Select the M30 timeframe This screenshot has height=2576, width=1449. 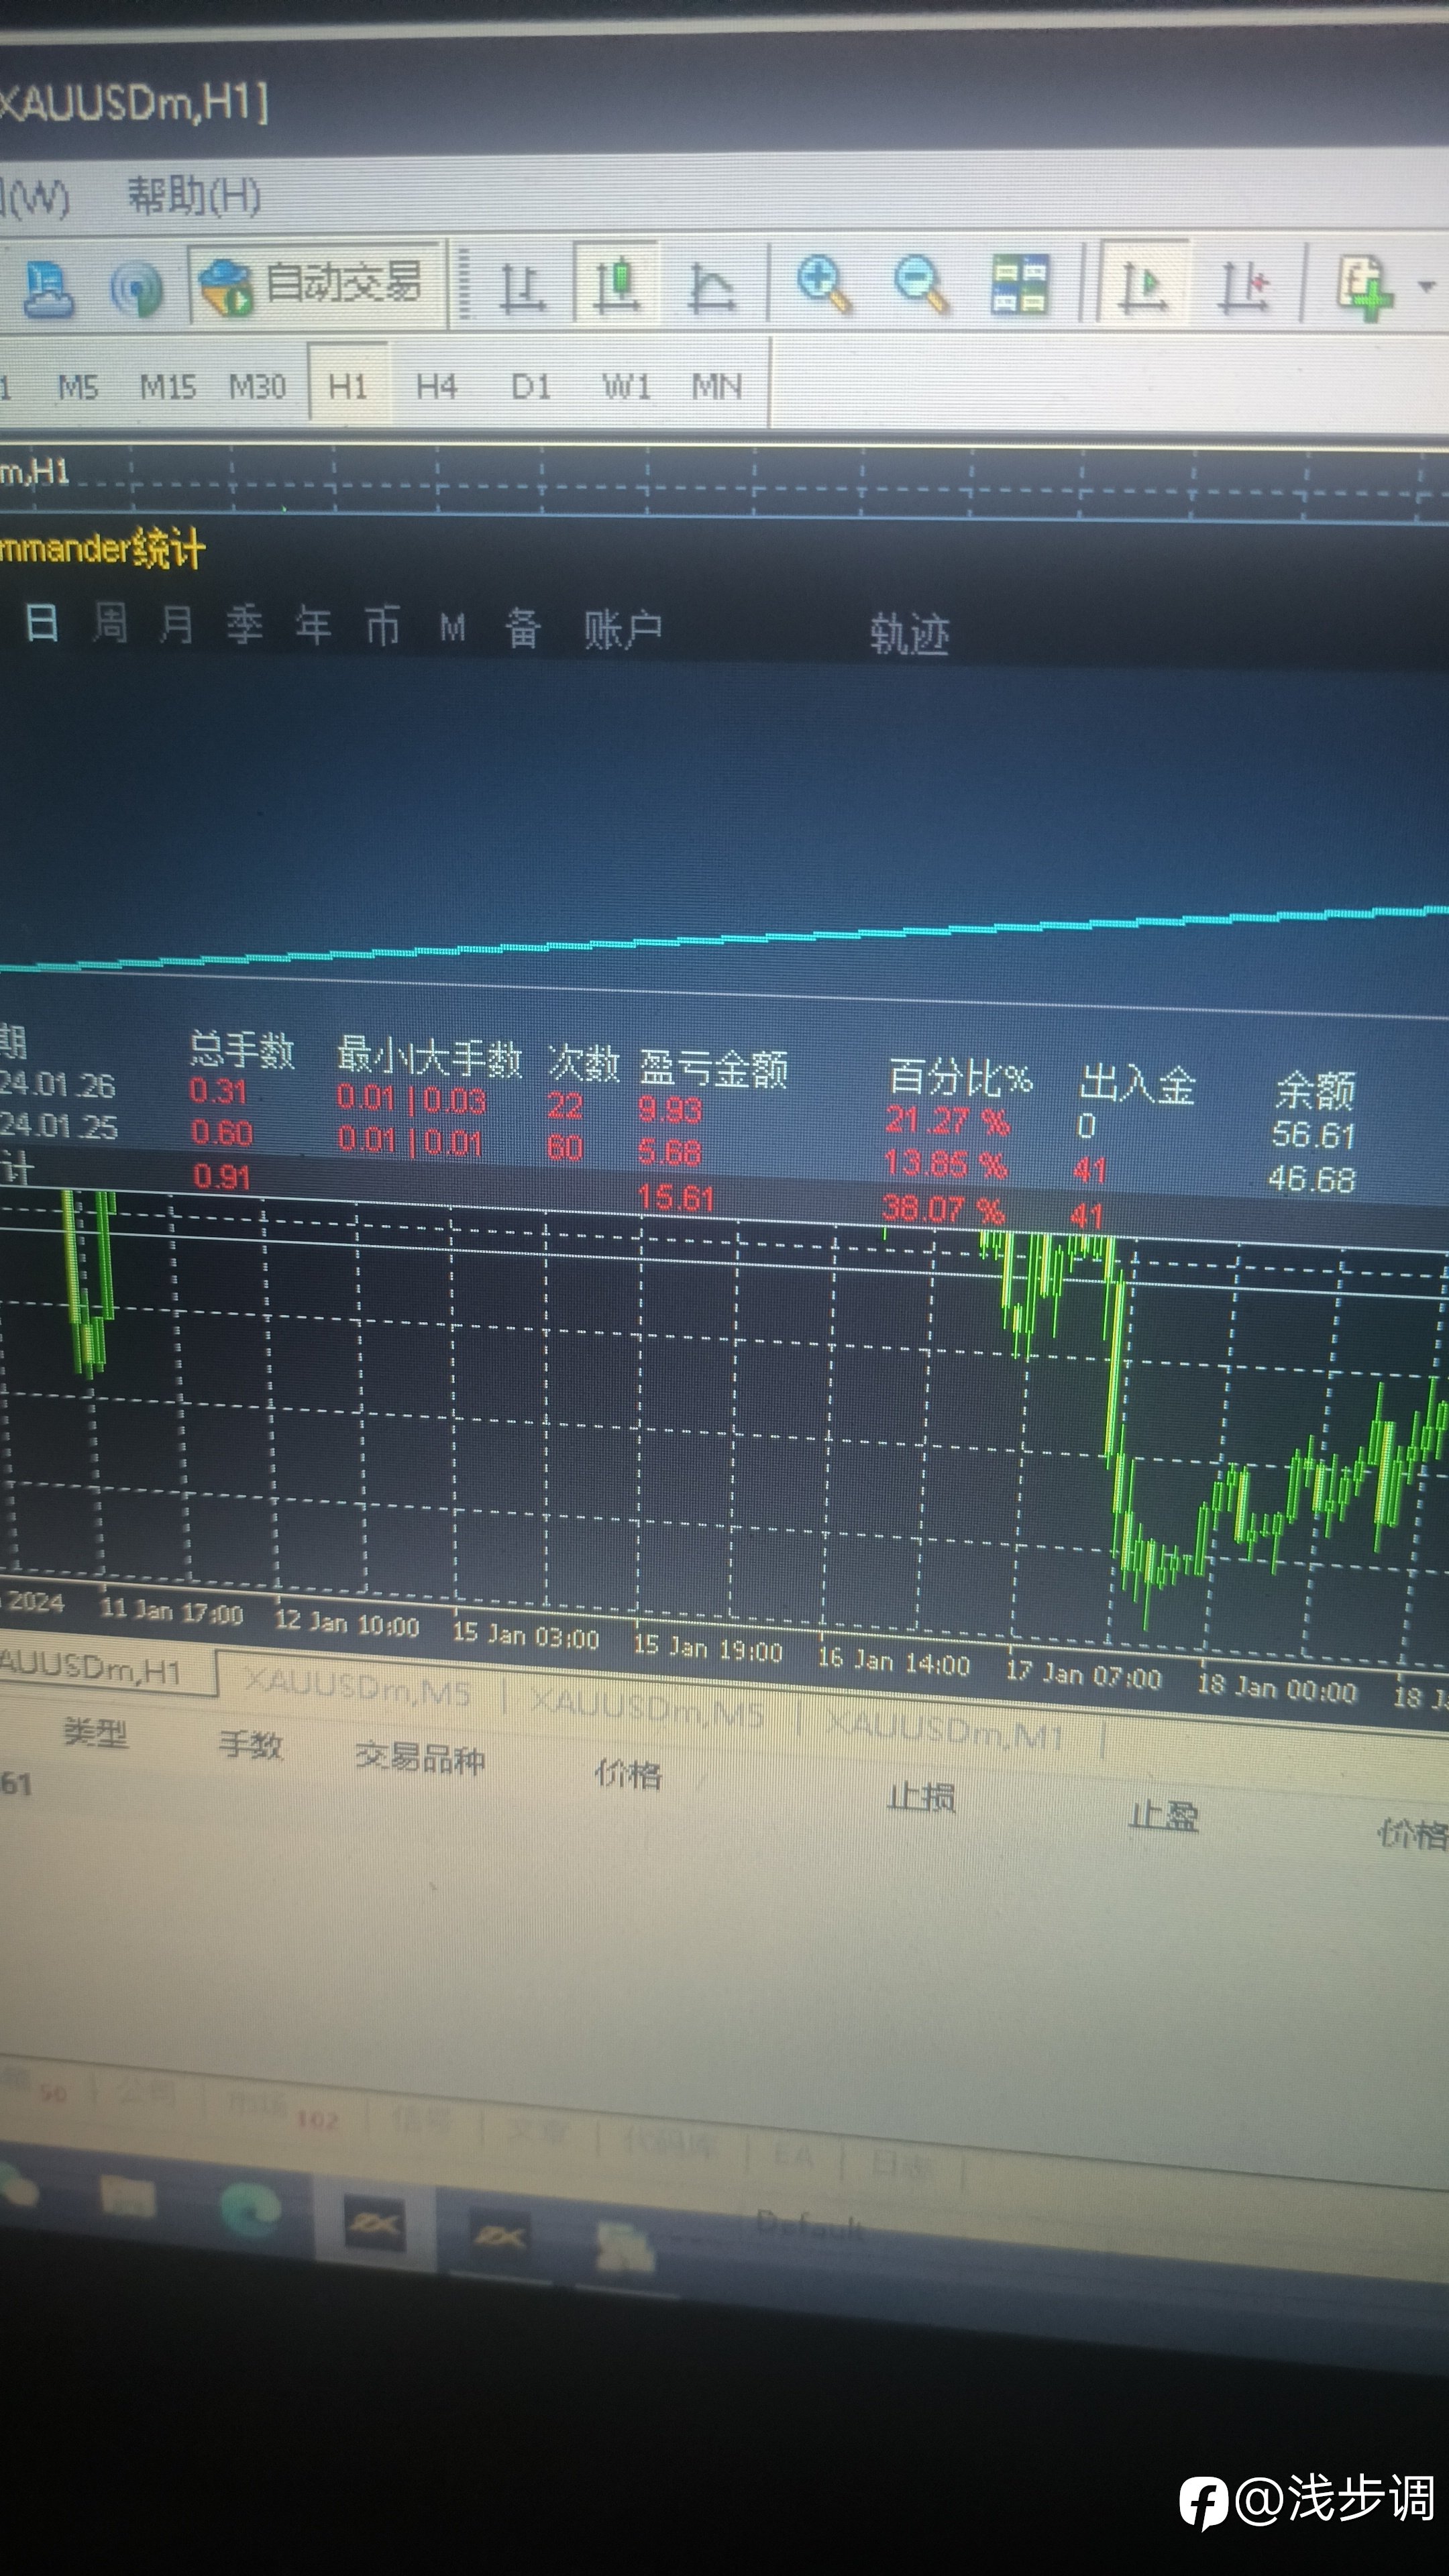258,386
